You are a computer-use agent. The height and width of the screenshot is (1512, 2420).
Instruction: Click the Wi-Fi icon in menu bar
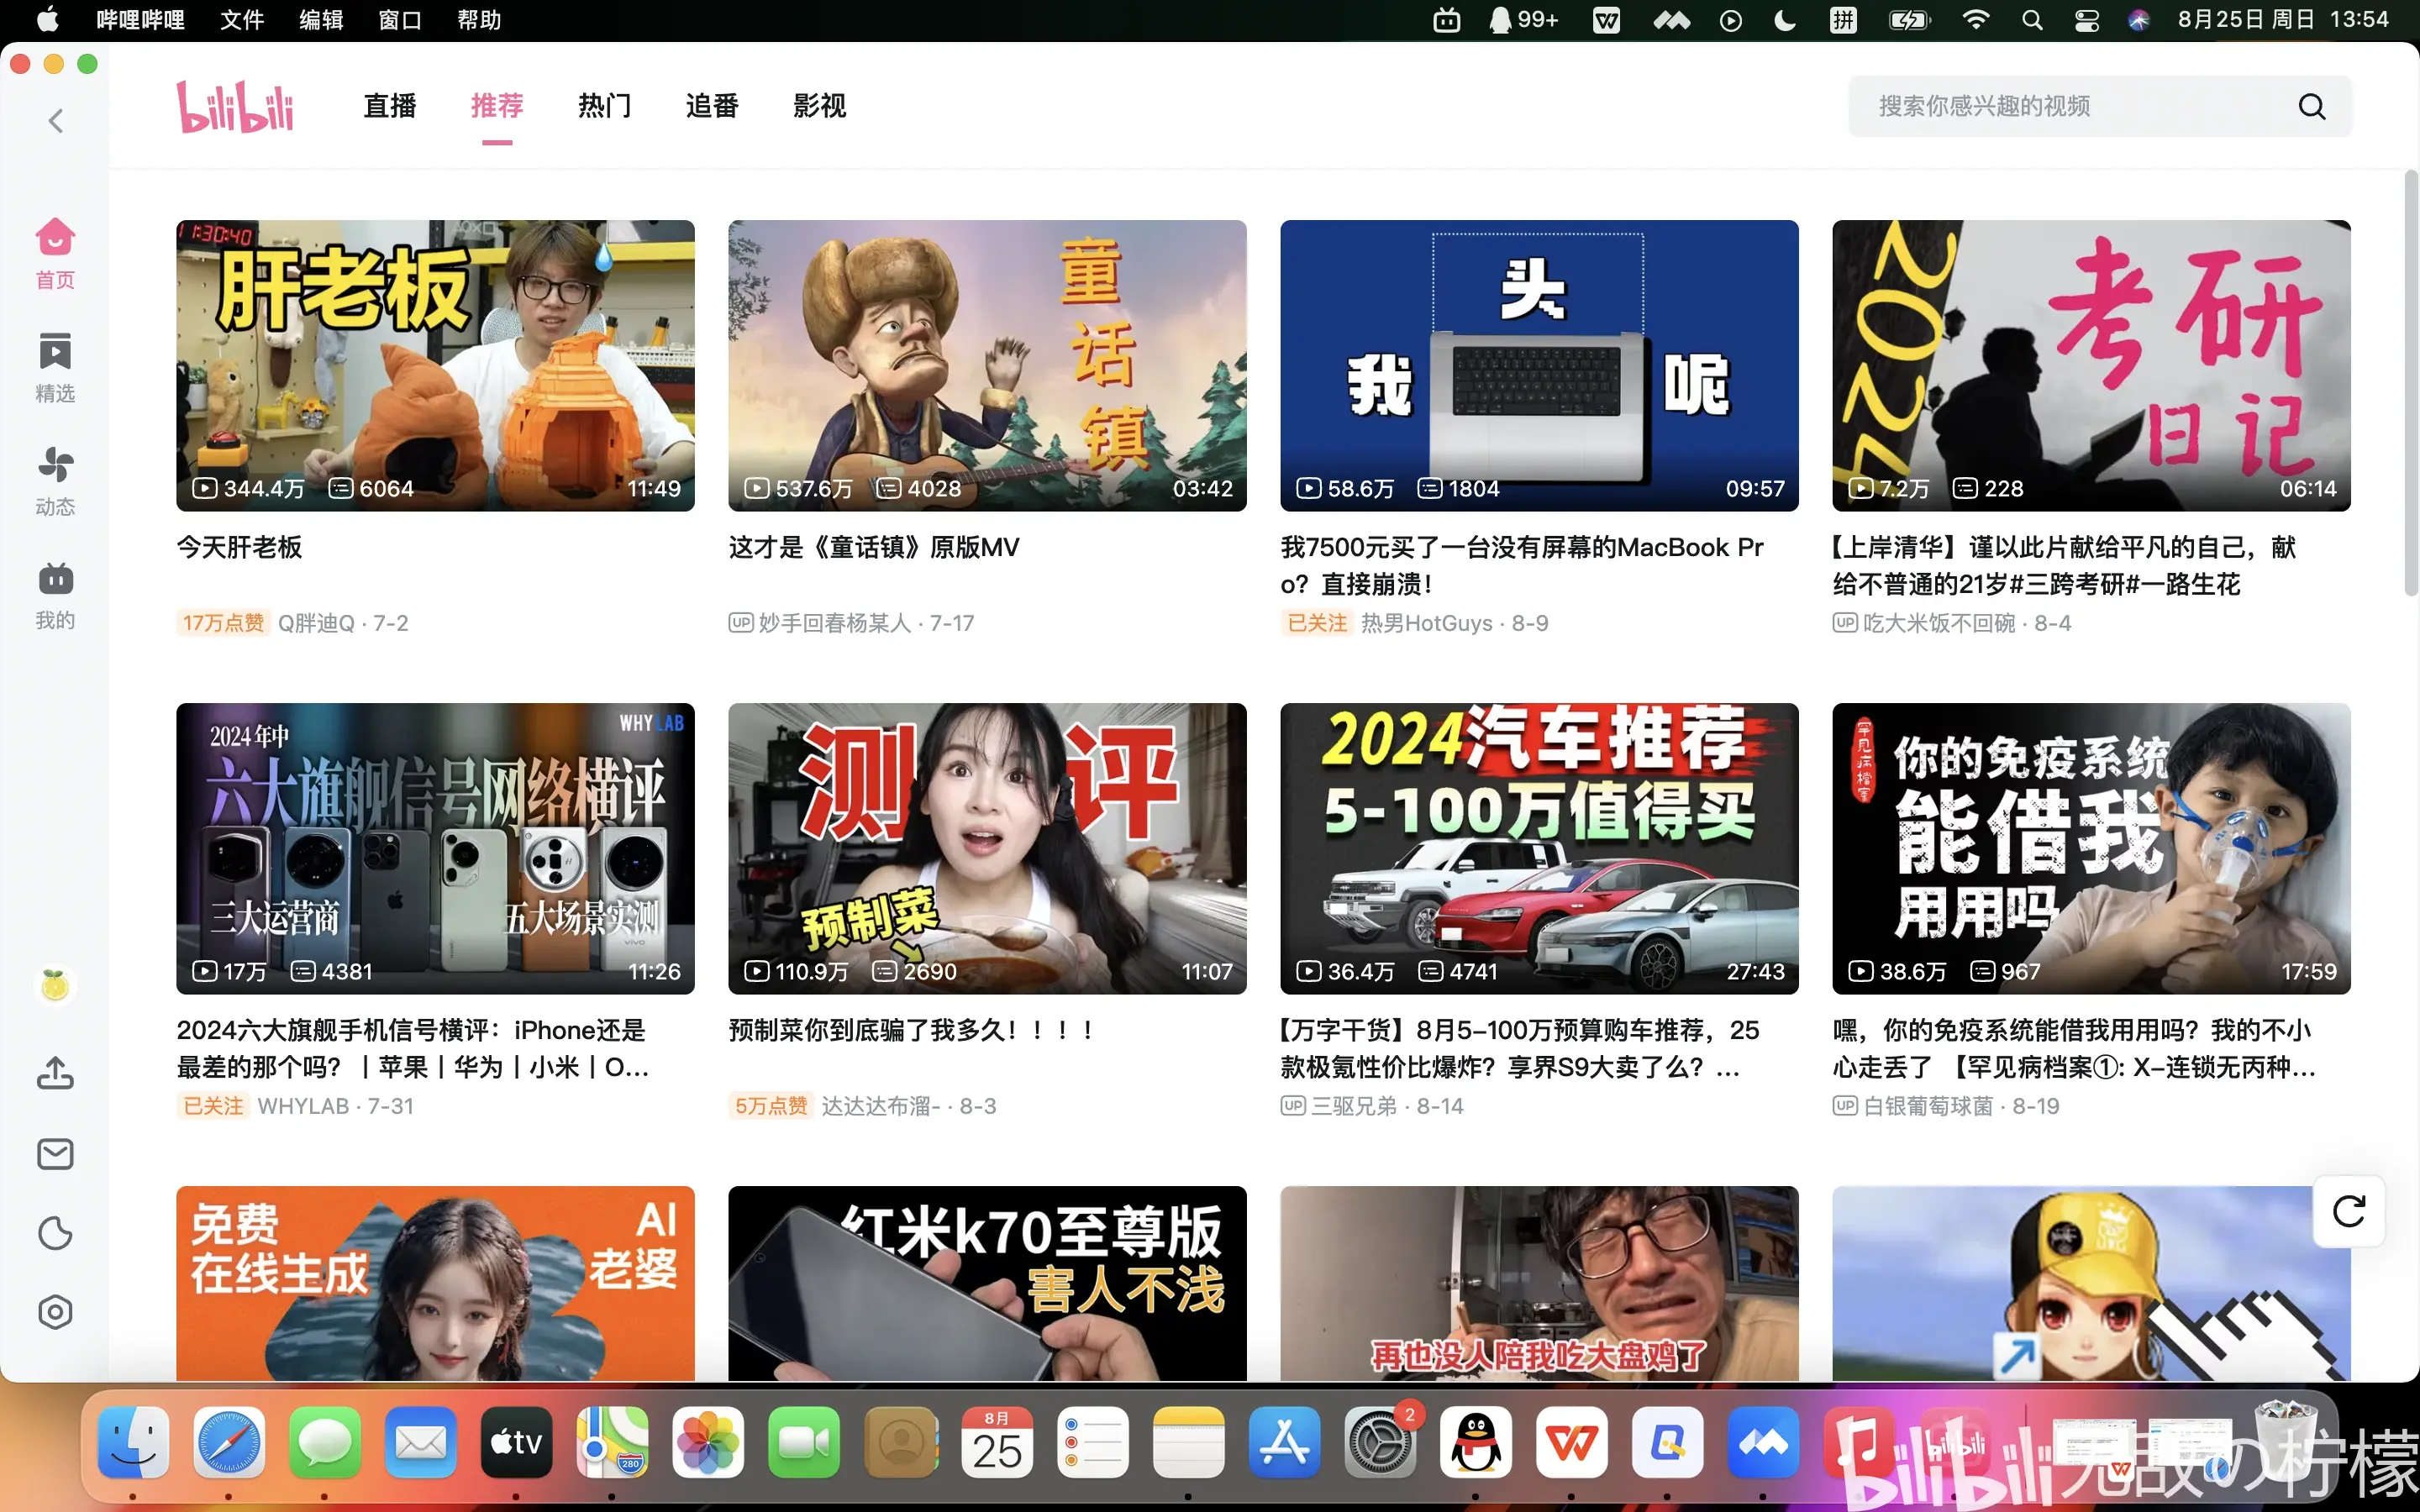pyautogui.click(x=1975, y=20)
